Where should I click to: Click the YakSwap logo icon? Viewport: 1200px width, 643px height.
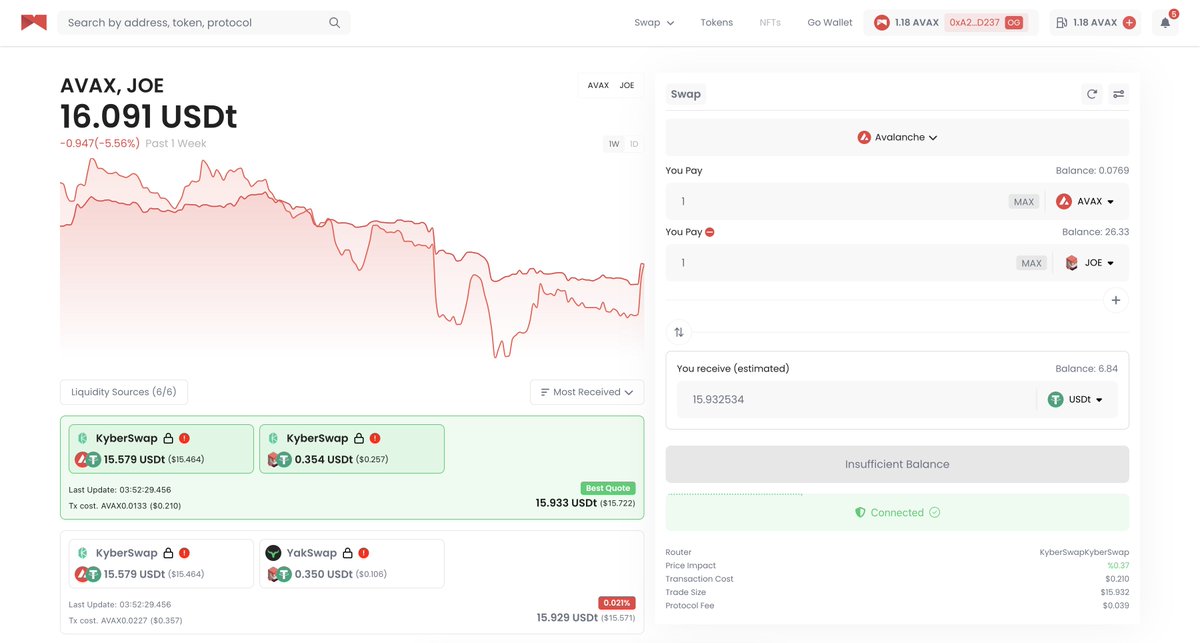pyautogui.click(x=273, y=553)
